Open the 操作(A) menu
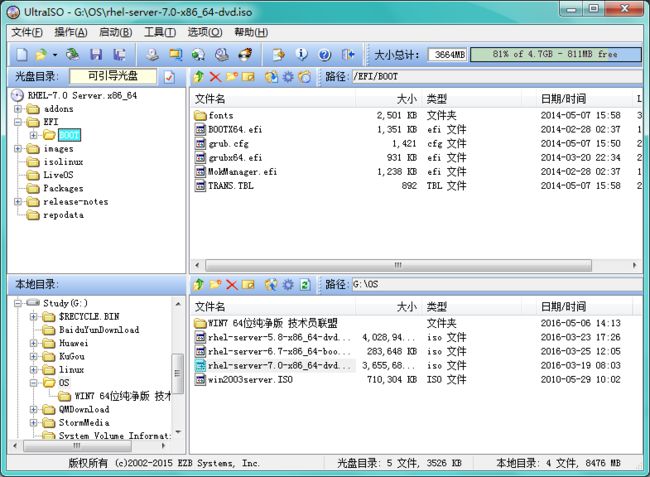650x477 pixels. click(x=71, y=32)
